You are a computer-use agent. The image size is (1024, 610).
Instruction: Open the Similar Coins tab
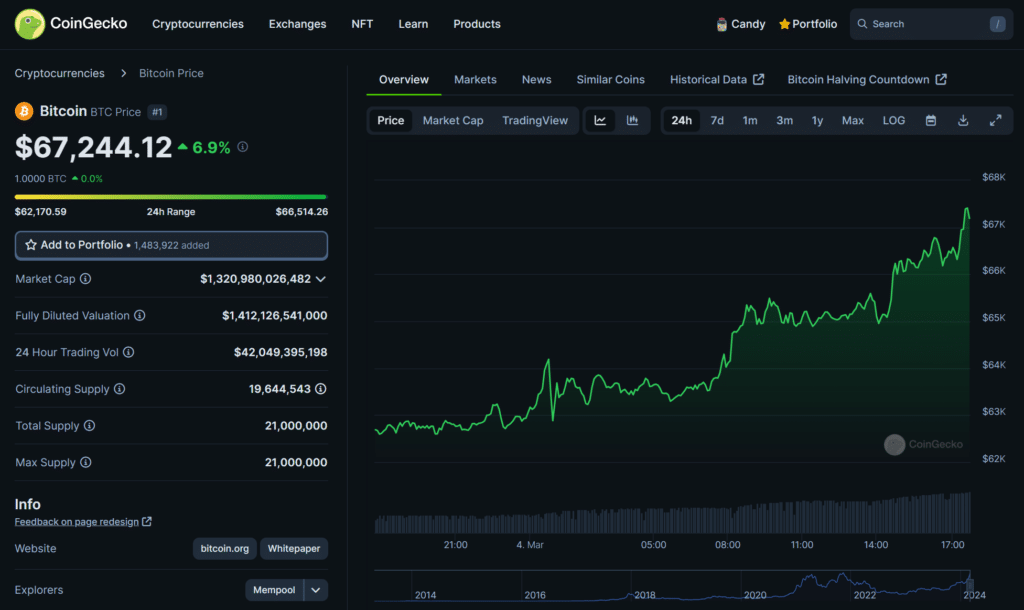pyautogui.click(x=610, y=80)
